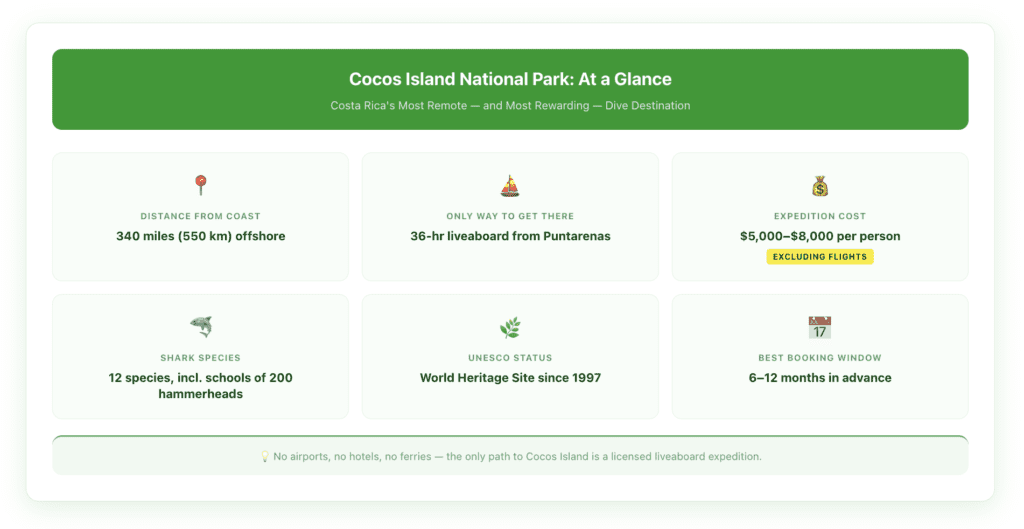Image resolution: width=1024 pixels, height=529 pixels.
Task: Click the 'SHARK SPECIES' label
Action: point(200,358)
